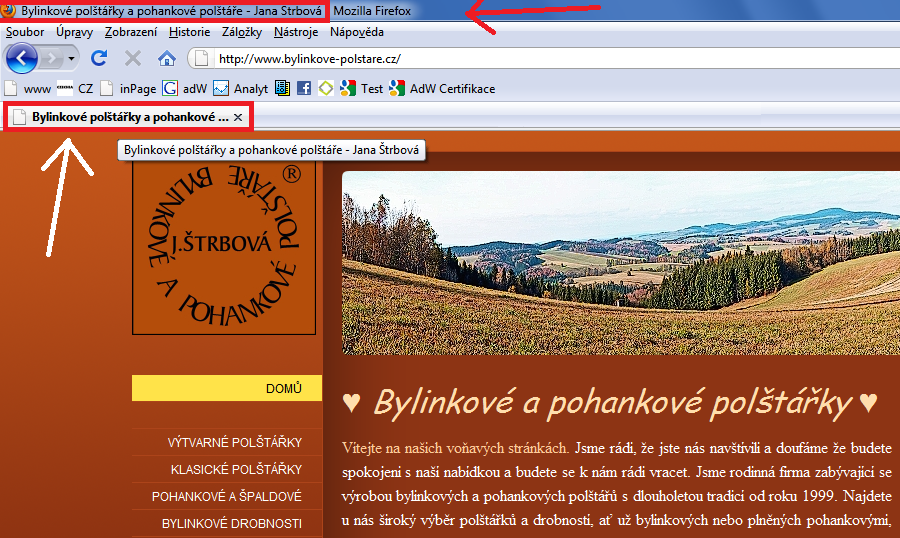Go to the Home page icon

pyautogui.click(x=166, y=58)
